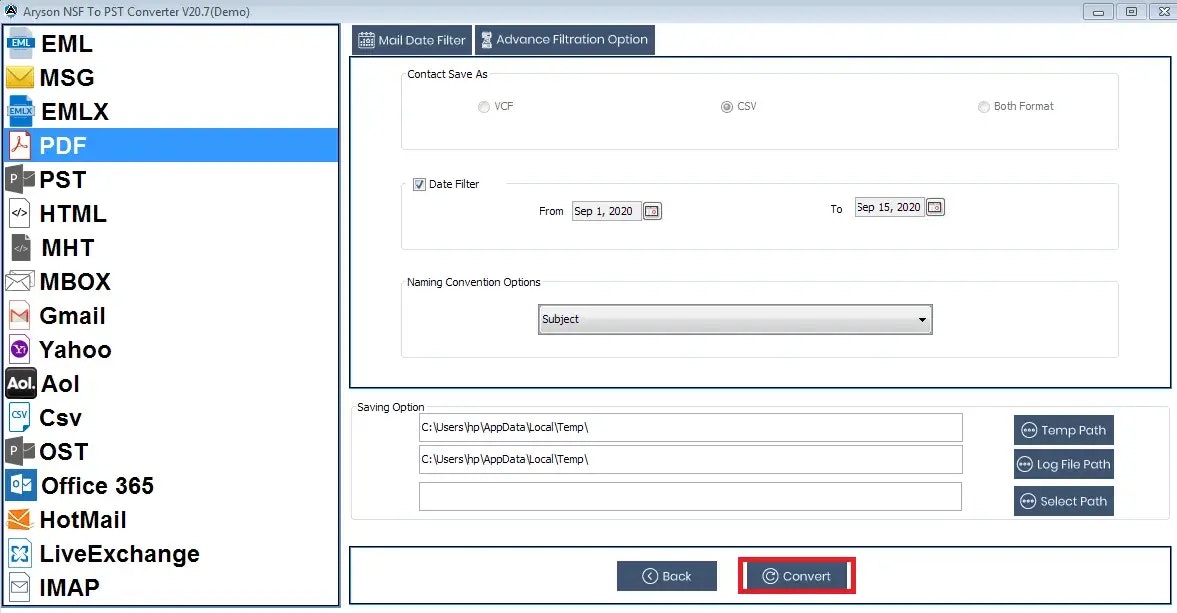Select the PST Outlook icon
The image size is (1177, 613).
pyautogui.click(x=20, y=179)
